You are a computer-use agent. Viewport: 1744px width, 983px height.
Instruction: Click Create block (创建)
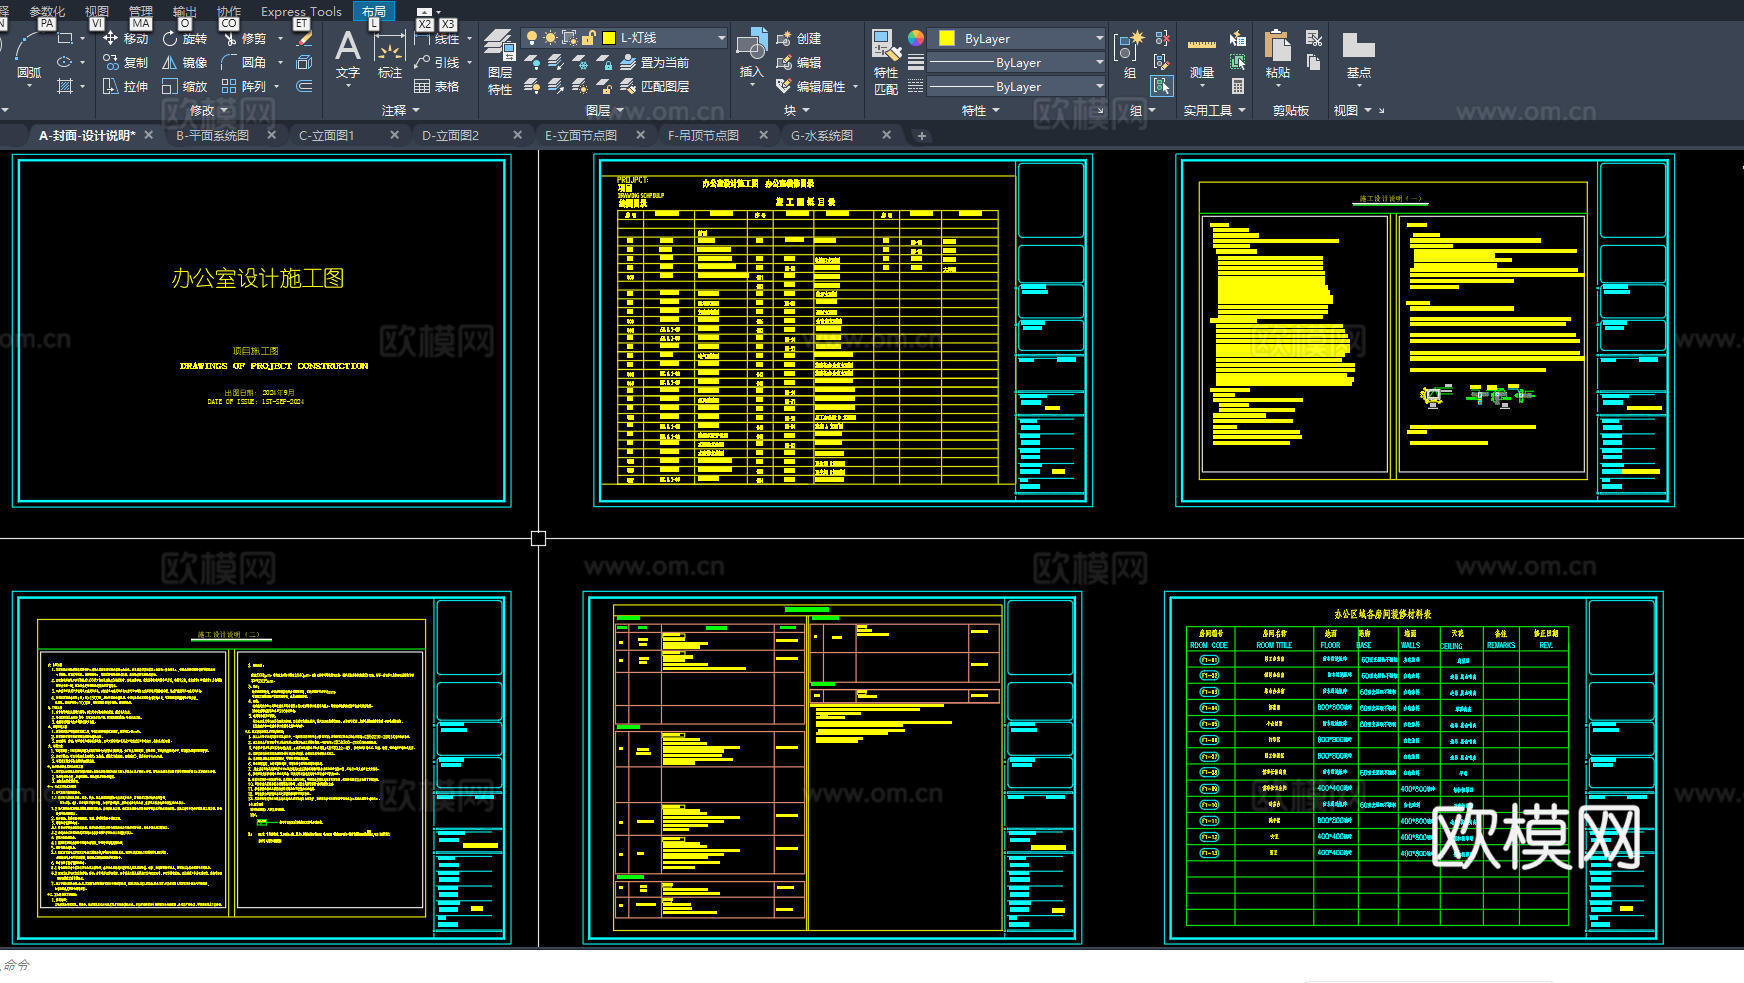tap(799, 38)
